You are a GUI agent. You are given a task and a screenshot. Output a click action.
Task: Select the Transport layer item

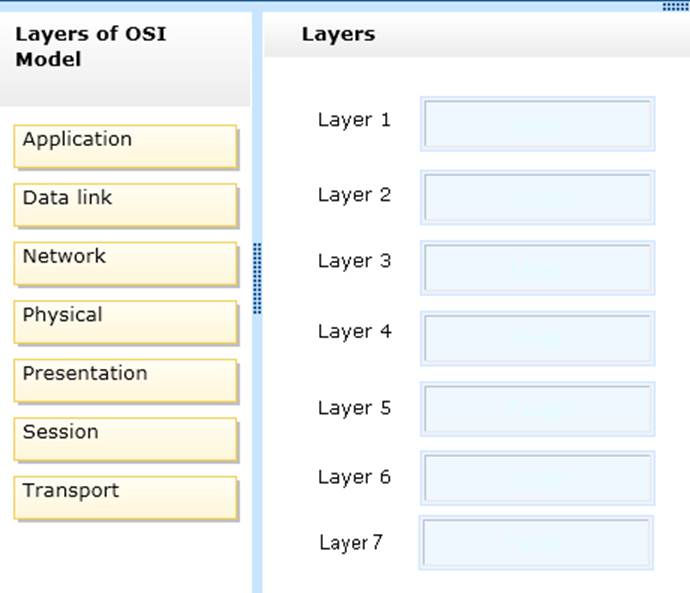click(x=125, y=497)
